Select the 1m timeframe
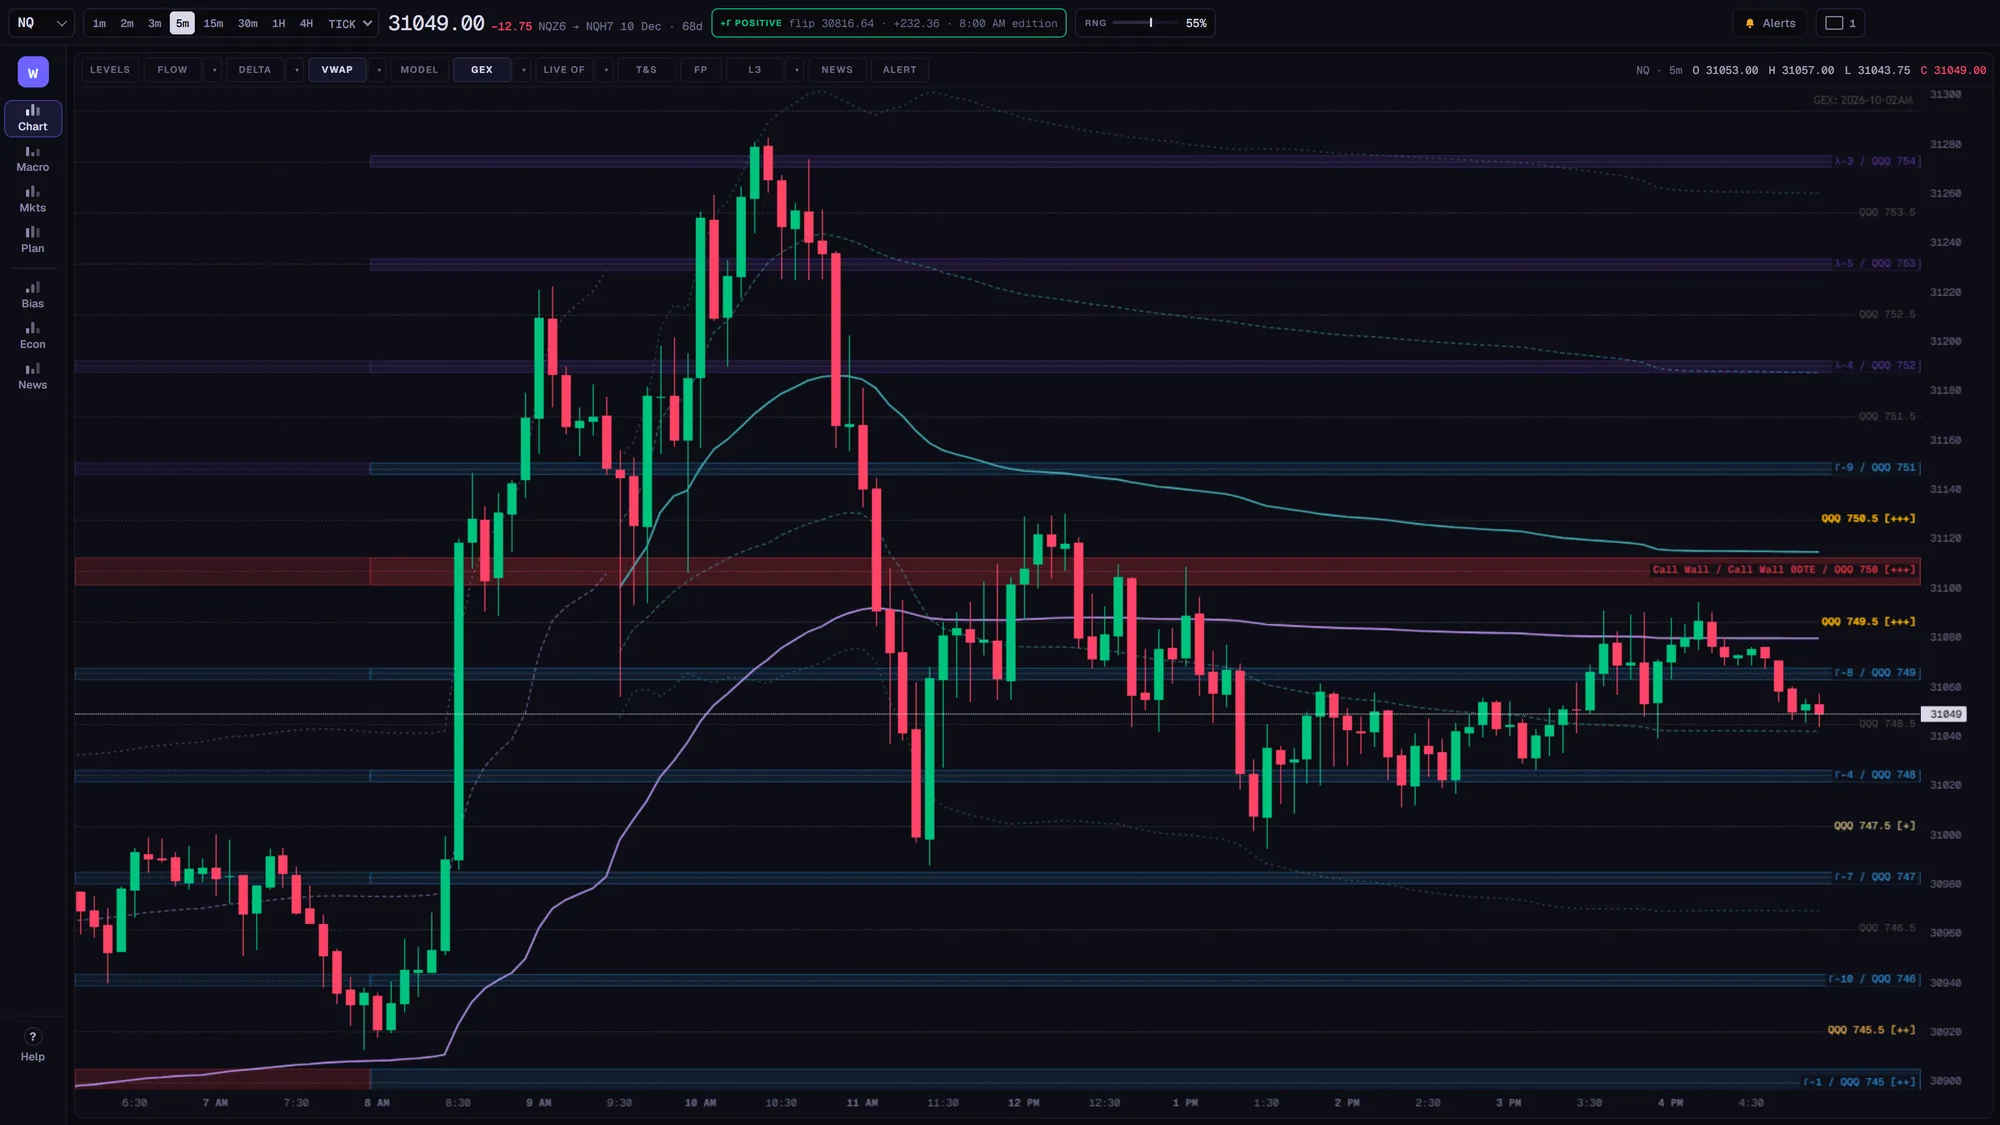 100,23
